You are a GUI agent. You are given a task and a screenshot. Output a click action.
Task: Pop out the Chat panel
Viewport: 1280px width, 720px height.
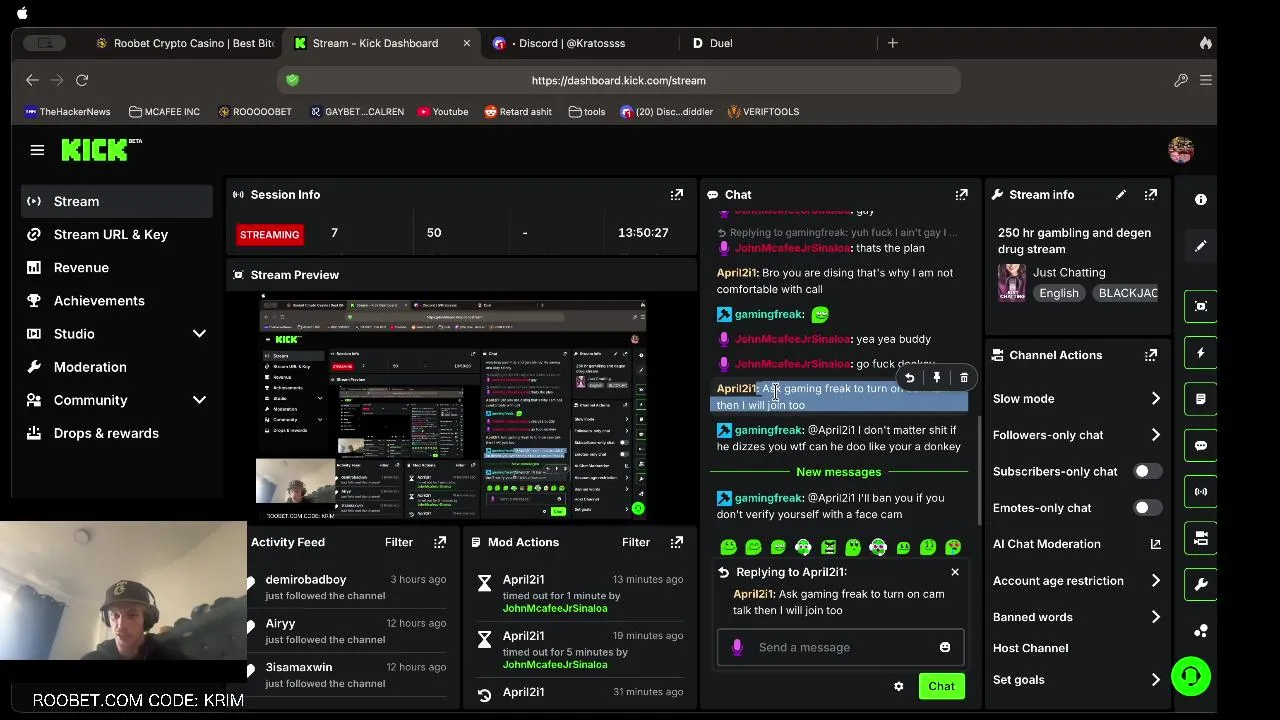coord(961,194)
